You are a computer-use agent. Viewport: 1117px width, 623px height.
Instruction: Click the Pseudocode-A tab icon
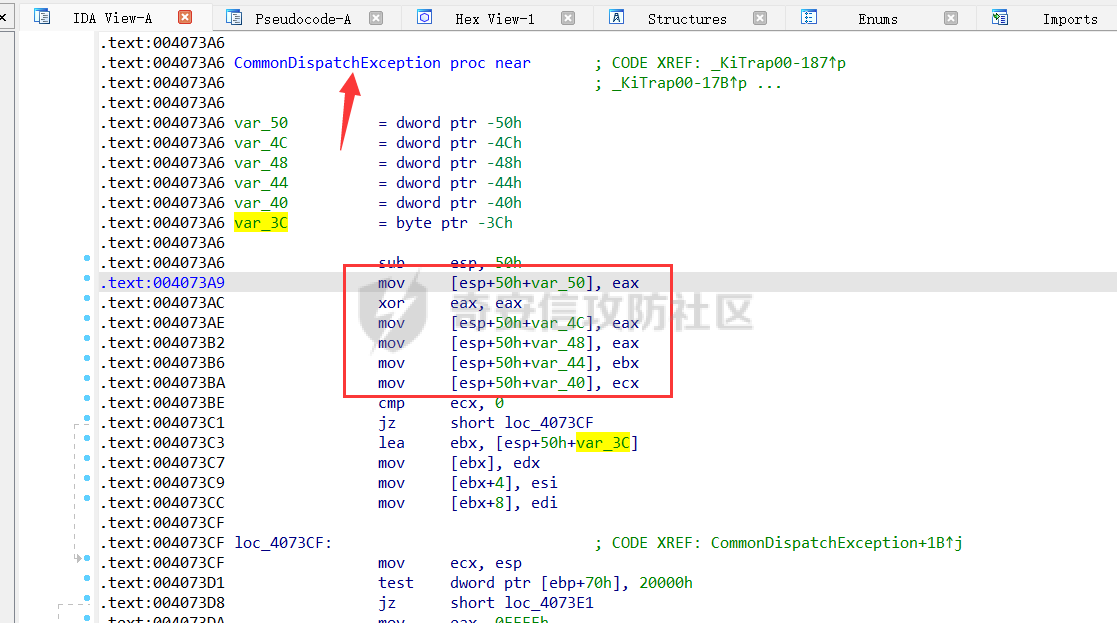click(234, 17)
